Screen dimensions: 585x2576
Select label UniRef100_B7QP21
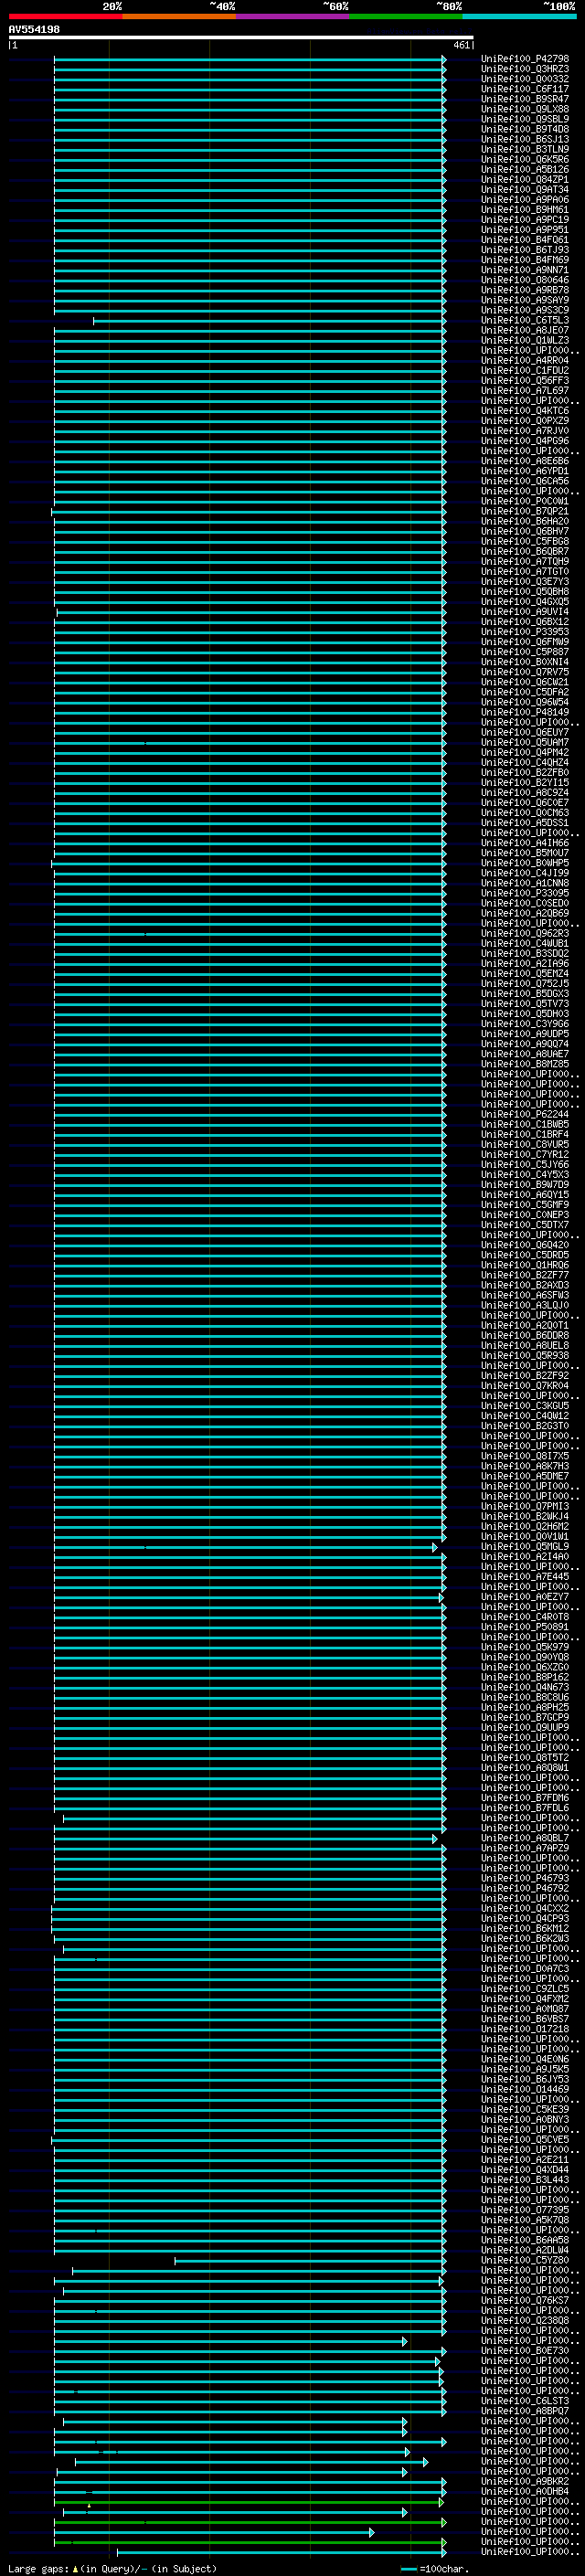[525, 511]
